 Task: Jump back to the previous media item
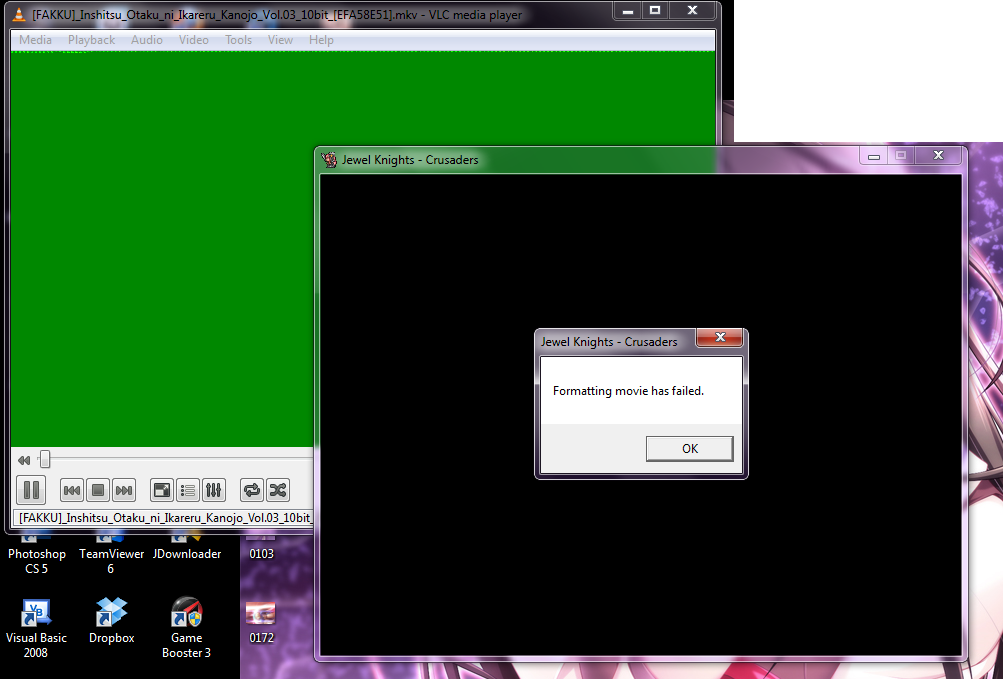(71, 490)
